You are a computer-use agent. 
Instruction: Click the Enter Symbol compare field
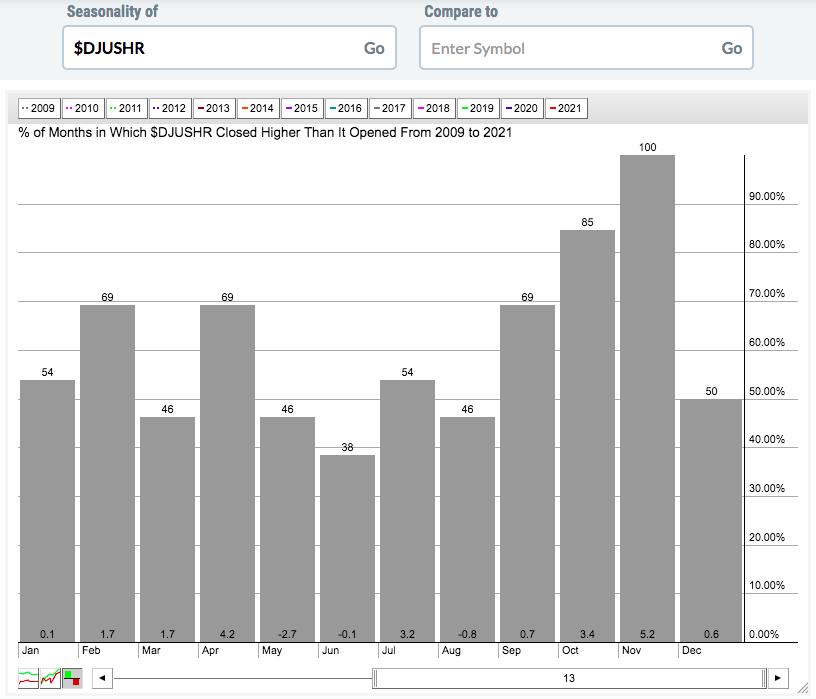click(567, 48)
